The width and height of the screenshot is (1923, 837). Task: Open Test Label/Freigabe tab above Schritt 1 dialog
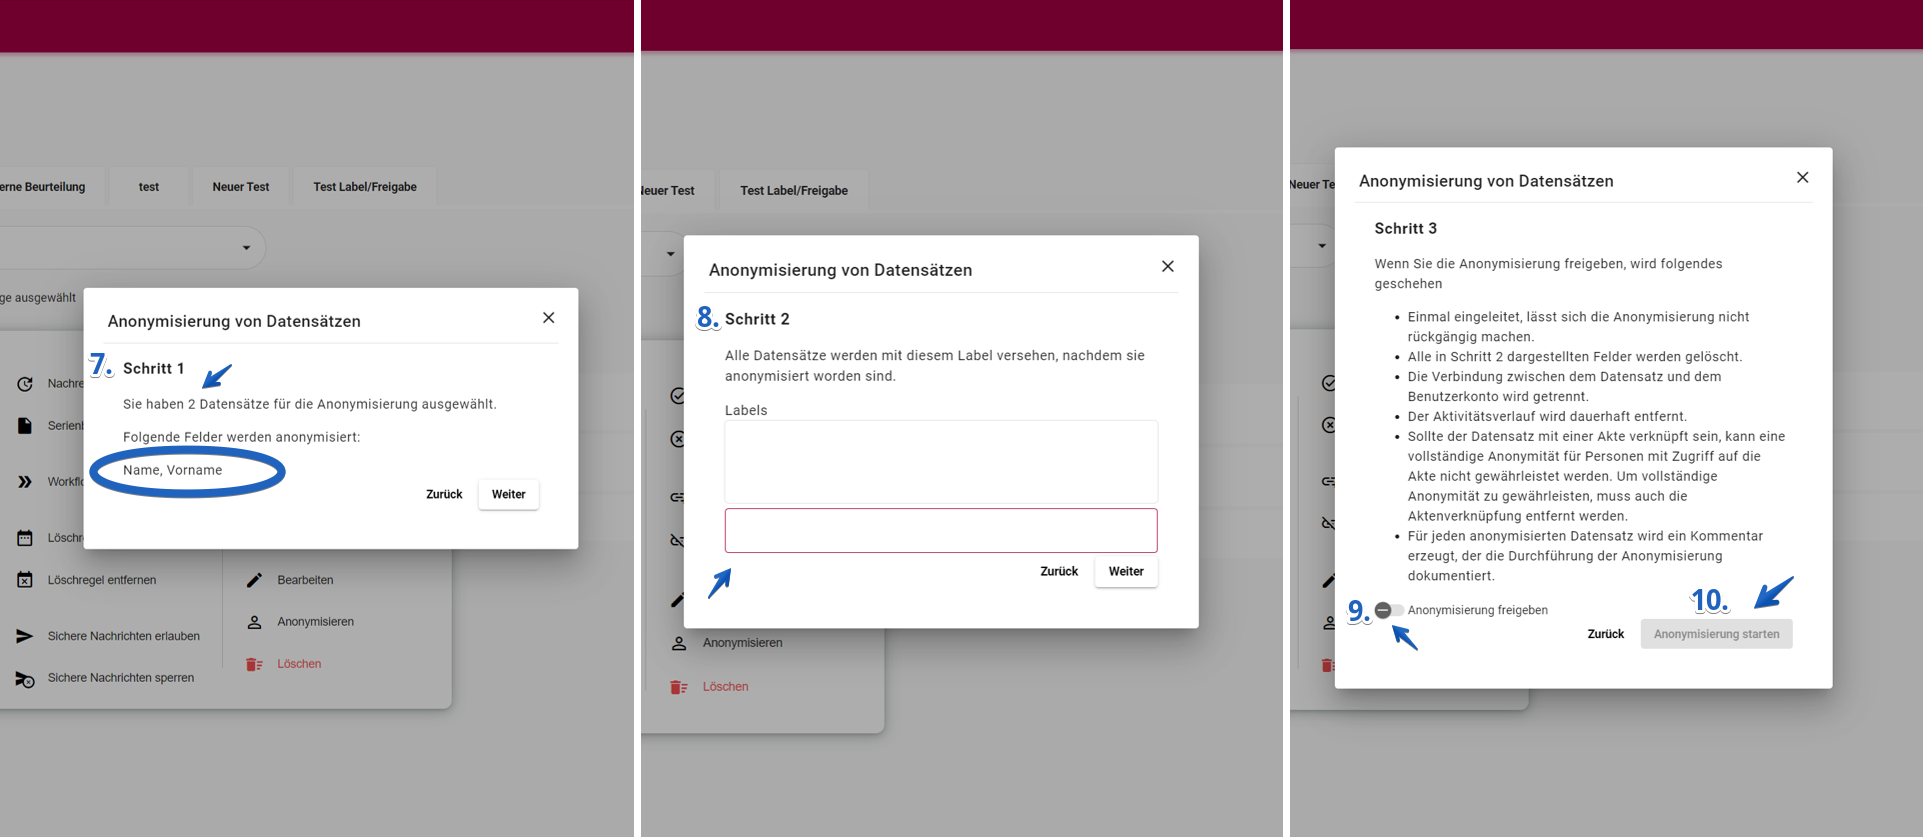(x=365, y=187)
